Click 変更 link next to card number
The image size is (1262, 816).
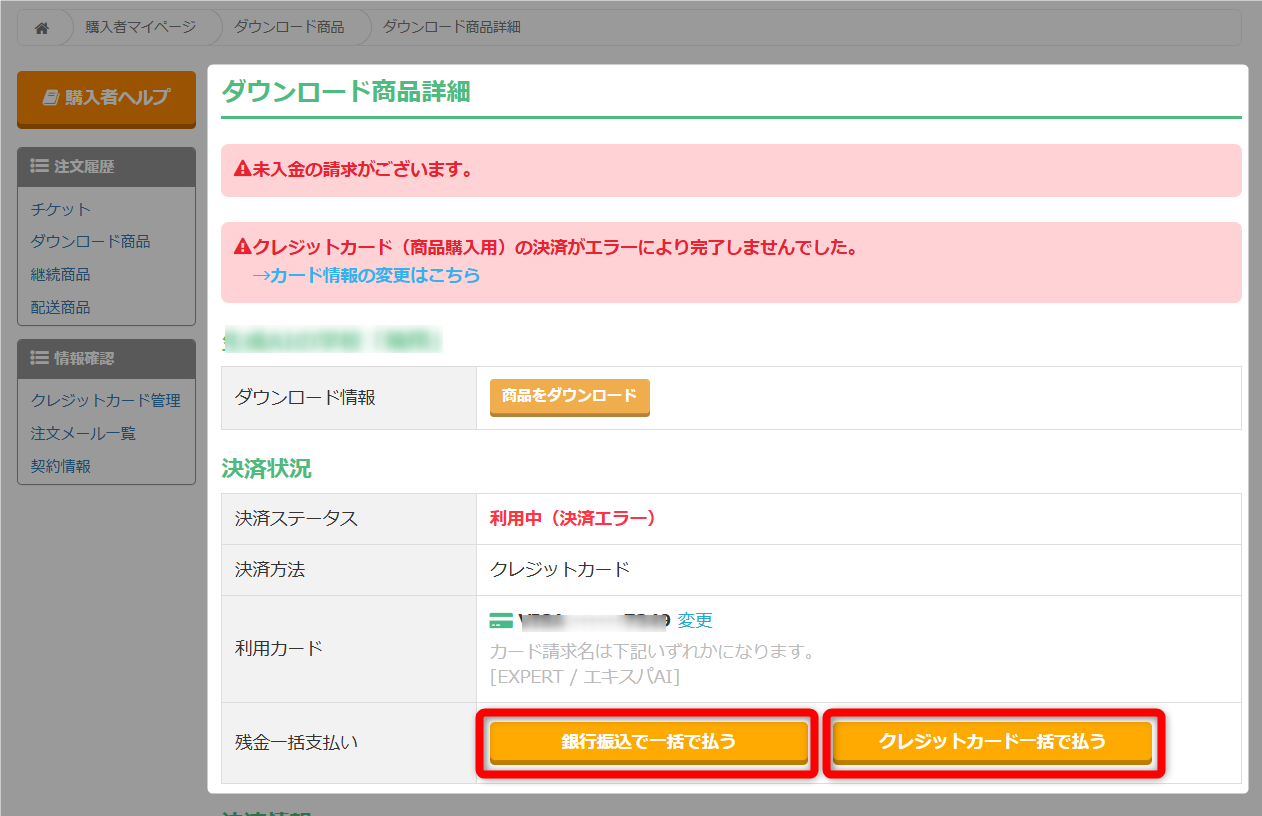(695, 621)
